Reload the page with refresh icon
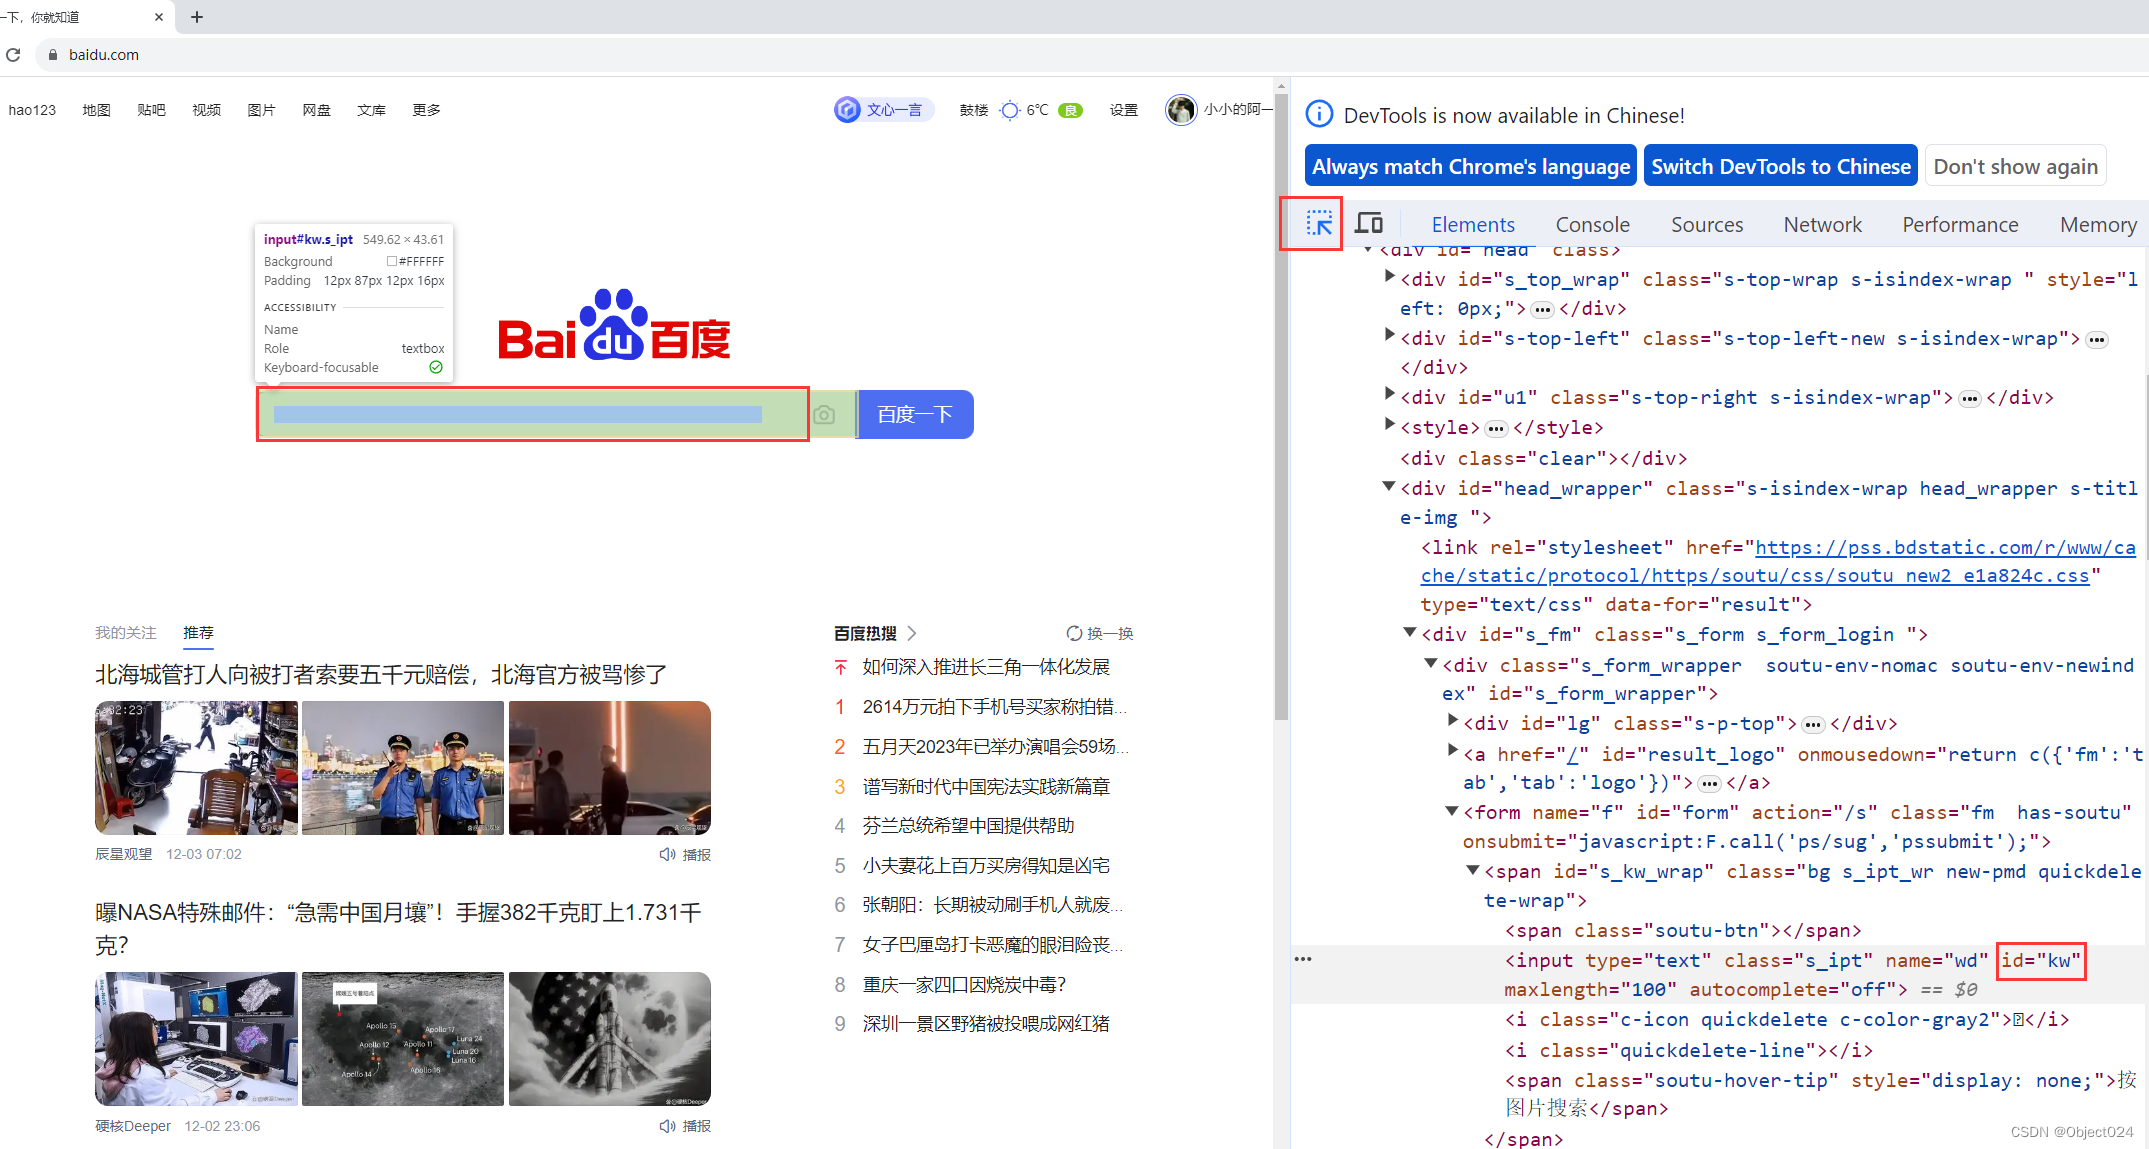This screenshot has height=1149, width=2149. click(13, 55)
